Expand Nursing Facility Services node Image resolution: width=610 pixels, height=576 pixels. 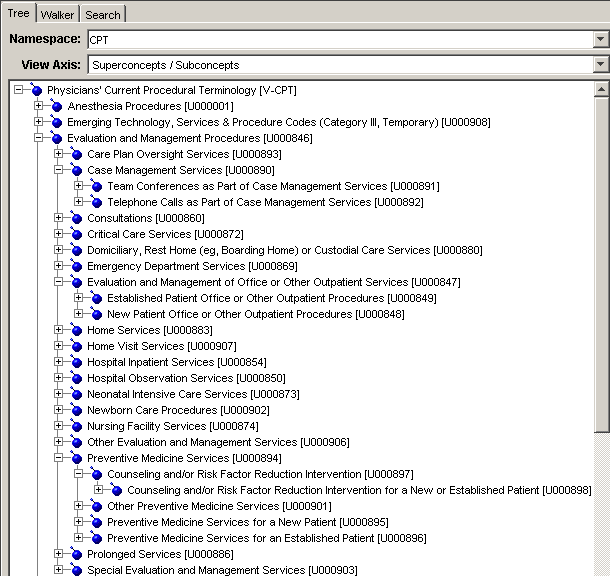pos(58,425)
